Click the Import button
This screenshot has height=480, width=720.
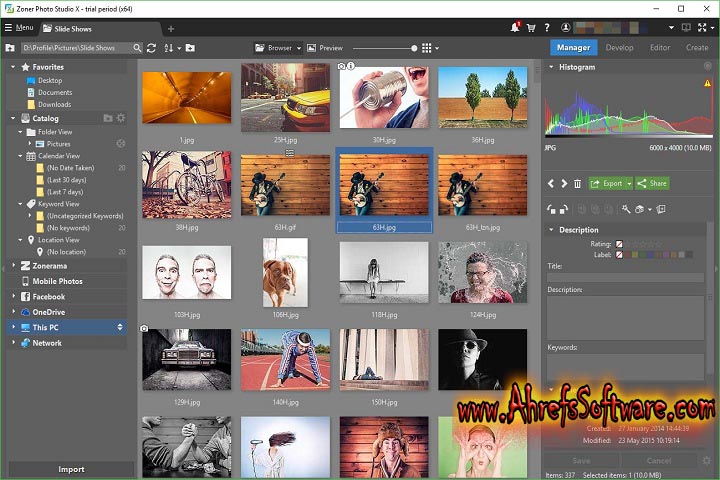(x=71, y=469)
